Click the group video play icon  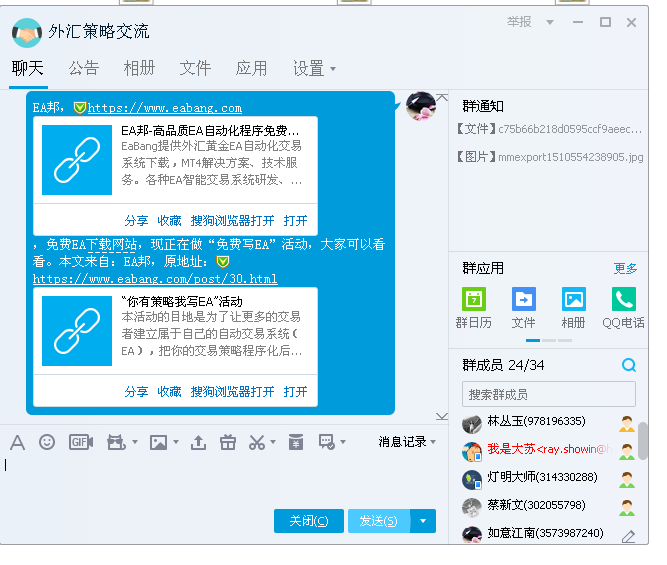116,442
